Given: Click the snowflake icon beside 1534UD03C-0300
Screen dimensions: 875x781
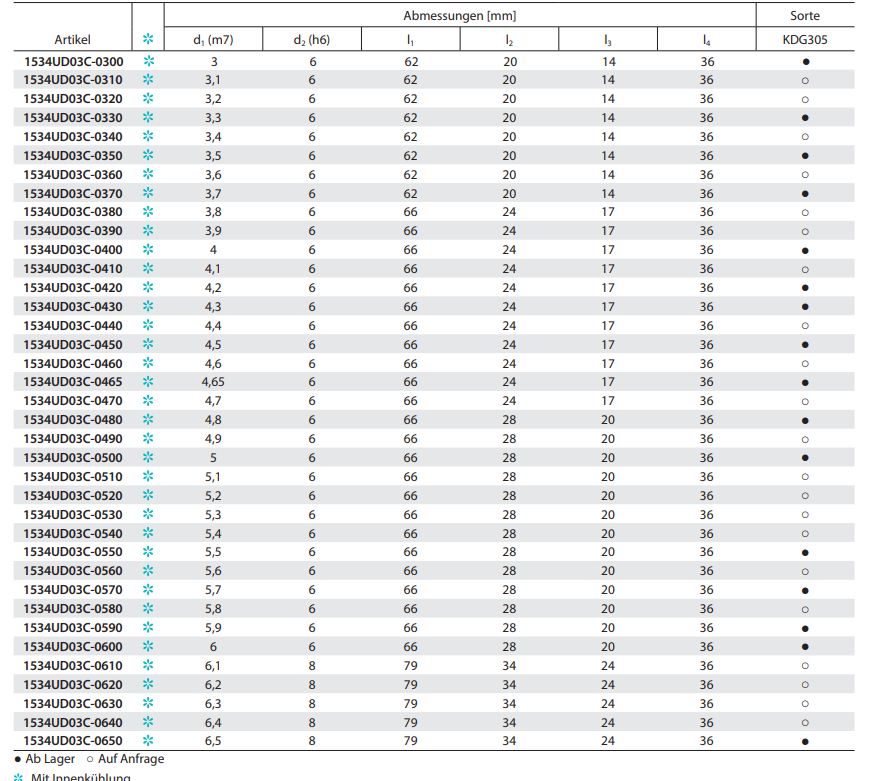Looking at the screenshot, I should pos(148,61).
